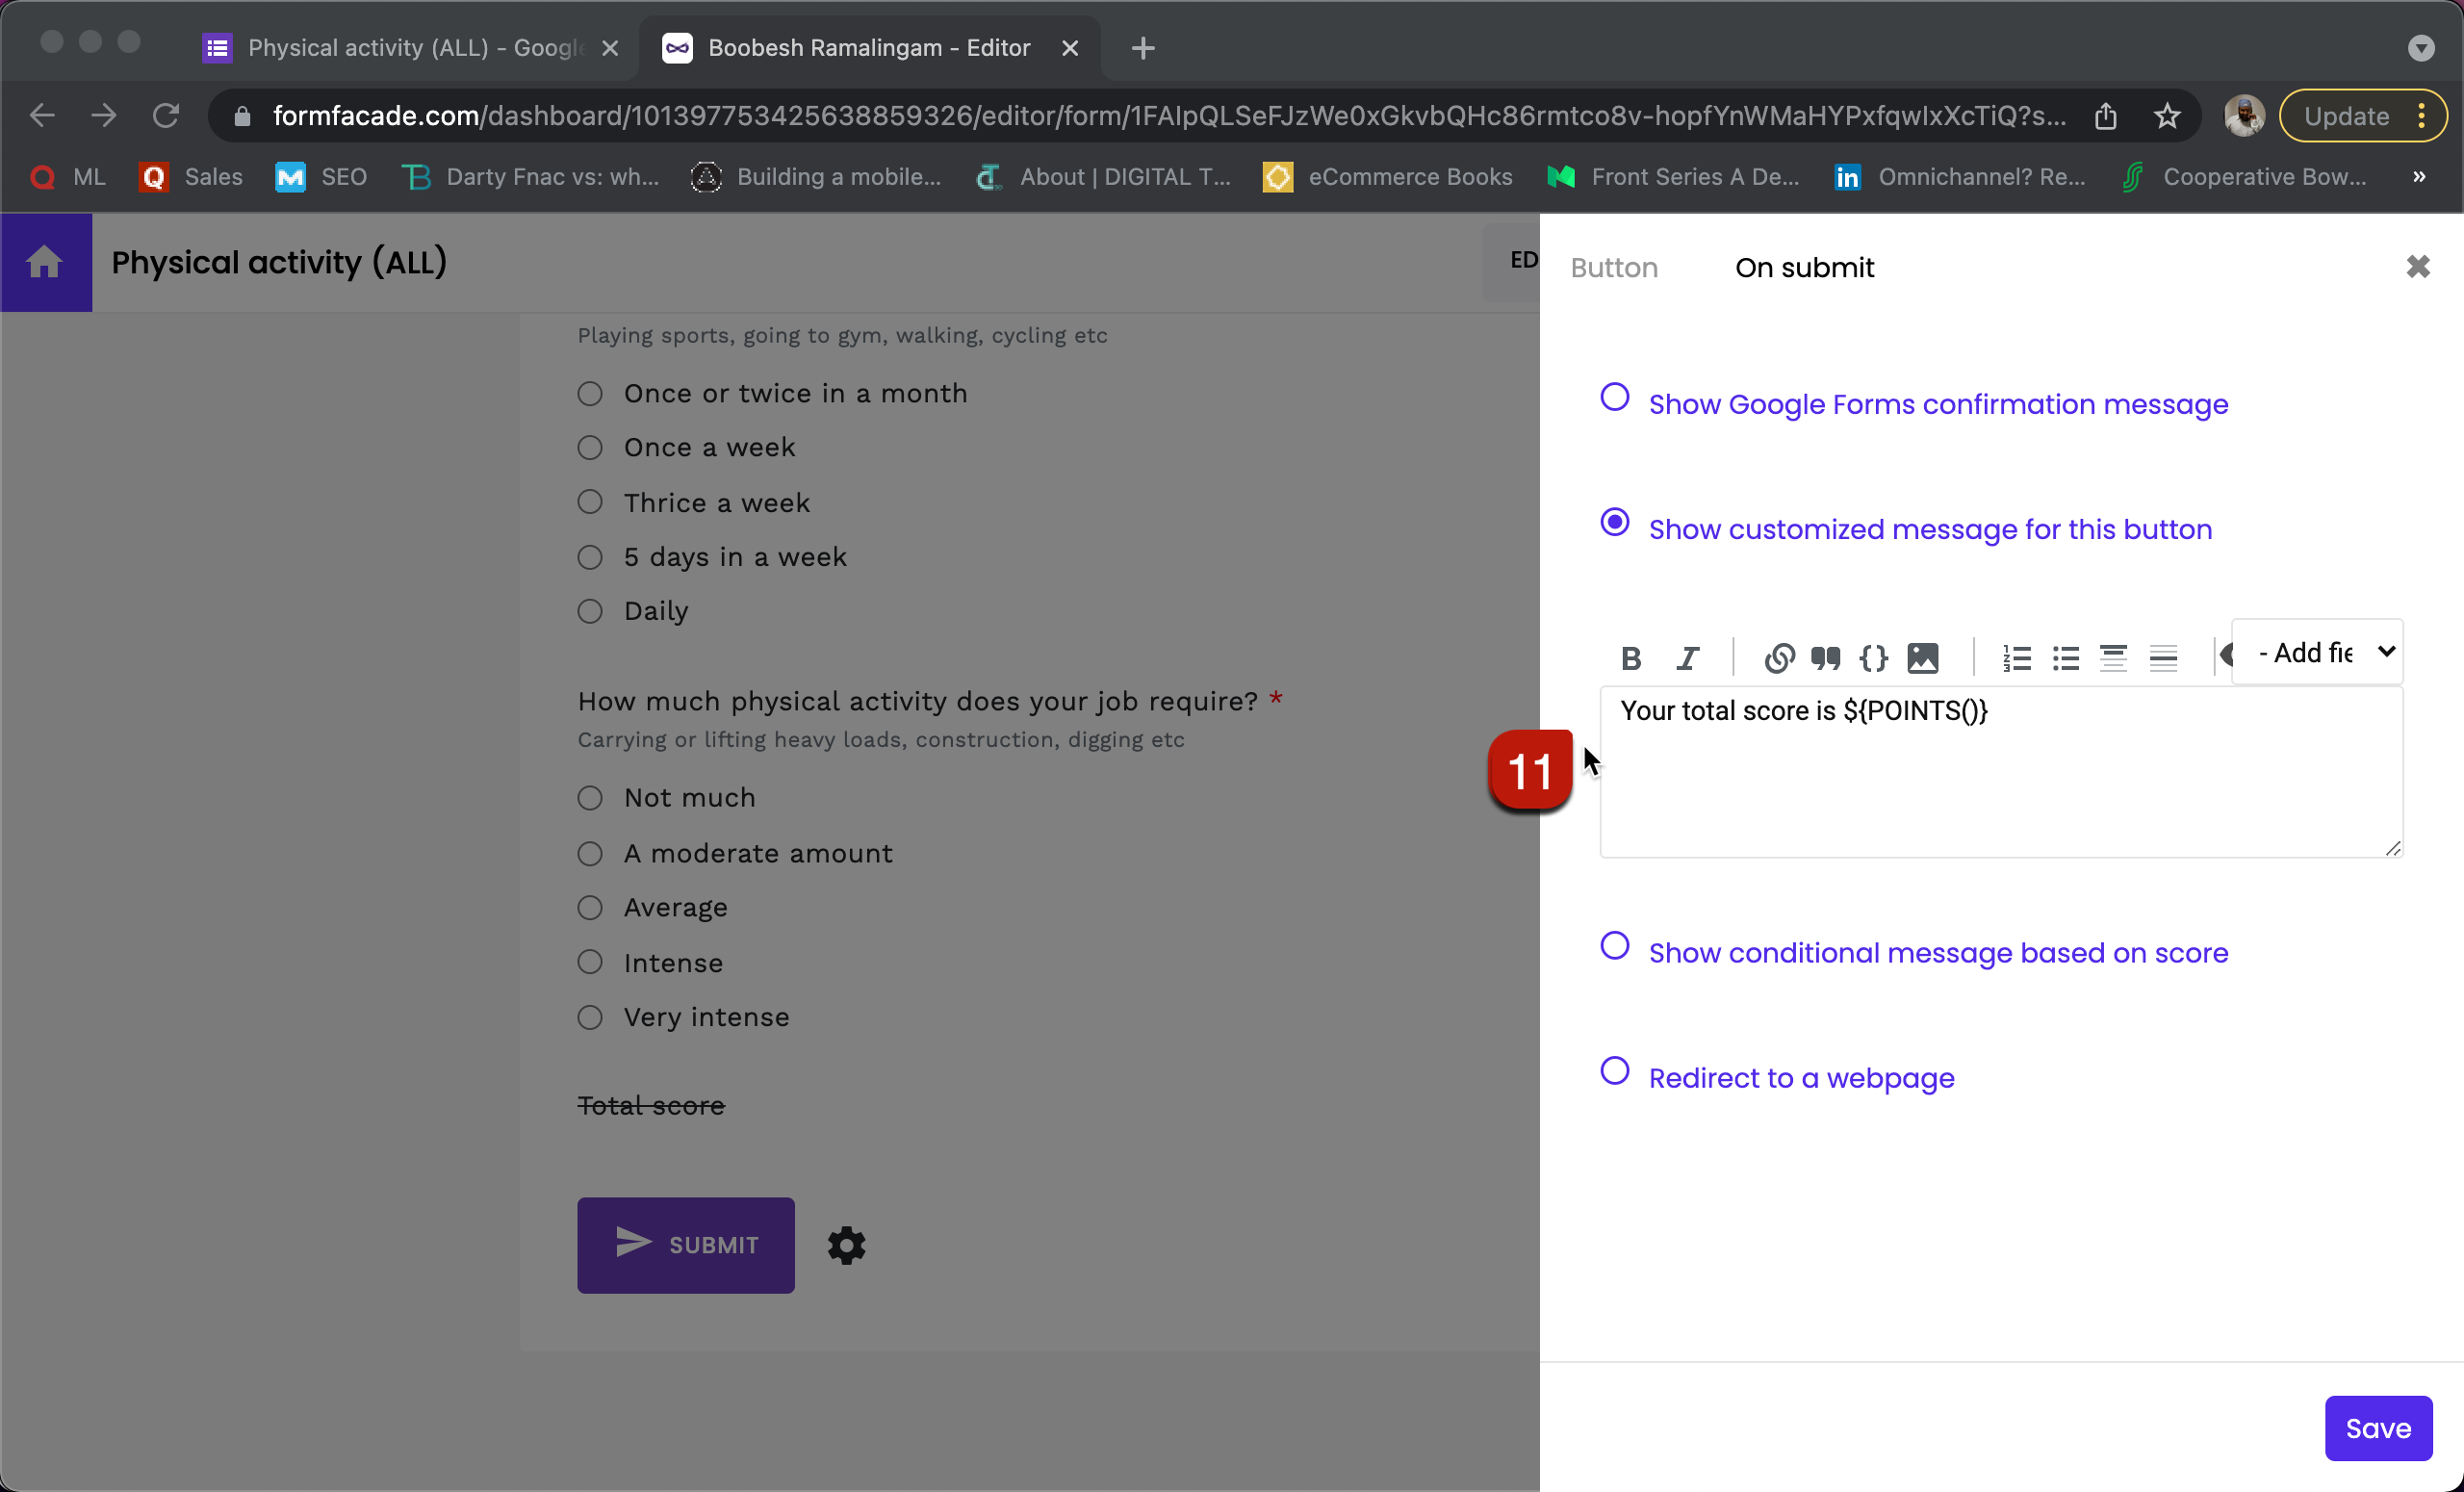This screenshot has width=2464, height=1492.
Task: Toggle bold formatting in the message editor
Action: (1630, 657)
